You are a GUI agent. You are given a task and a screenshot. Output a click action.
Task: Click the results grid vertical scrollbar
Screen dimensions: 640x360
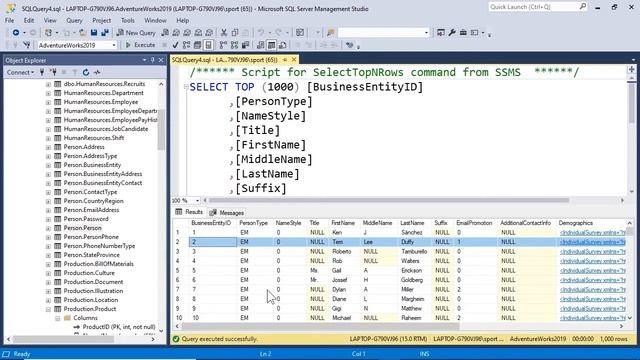629,231
